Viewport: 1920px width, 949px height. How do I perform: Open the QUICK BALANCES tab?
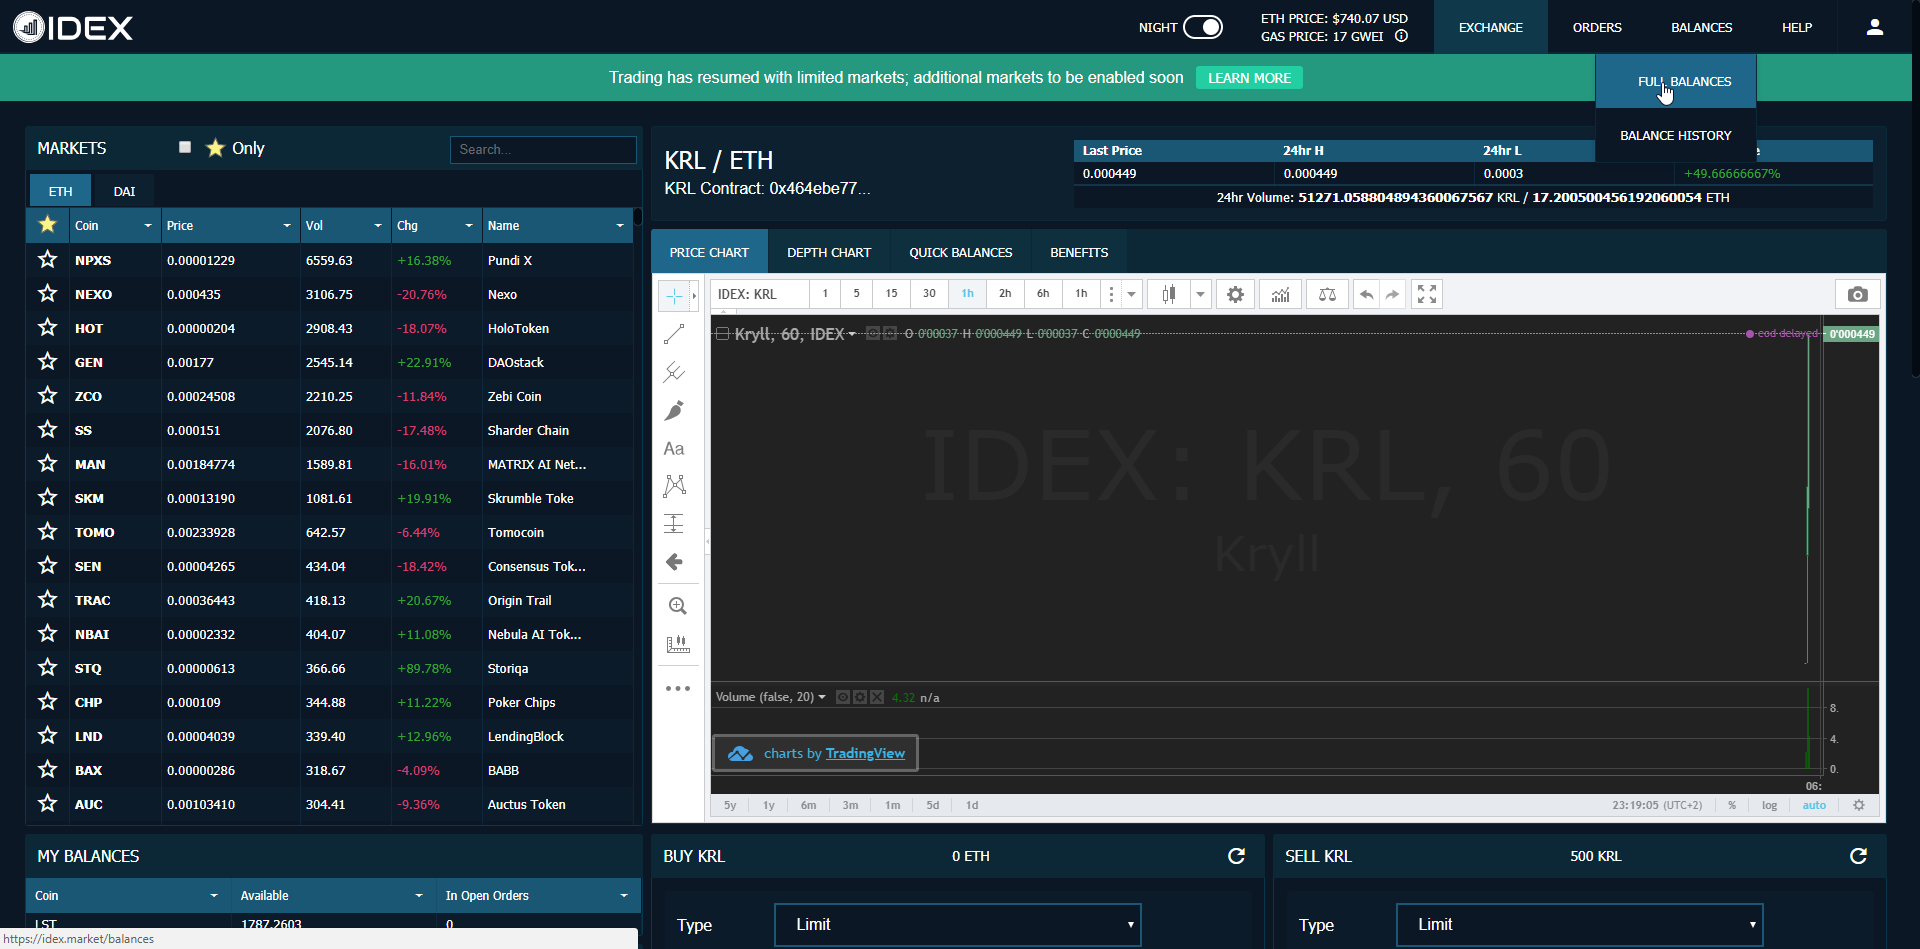961,252
